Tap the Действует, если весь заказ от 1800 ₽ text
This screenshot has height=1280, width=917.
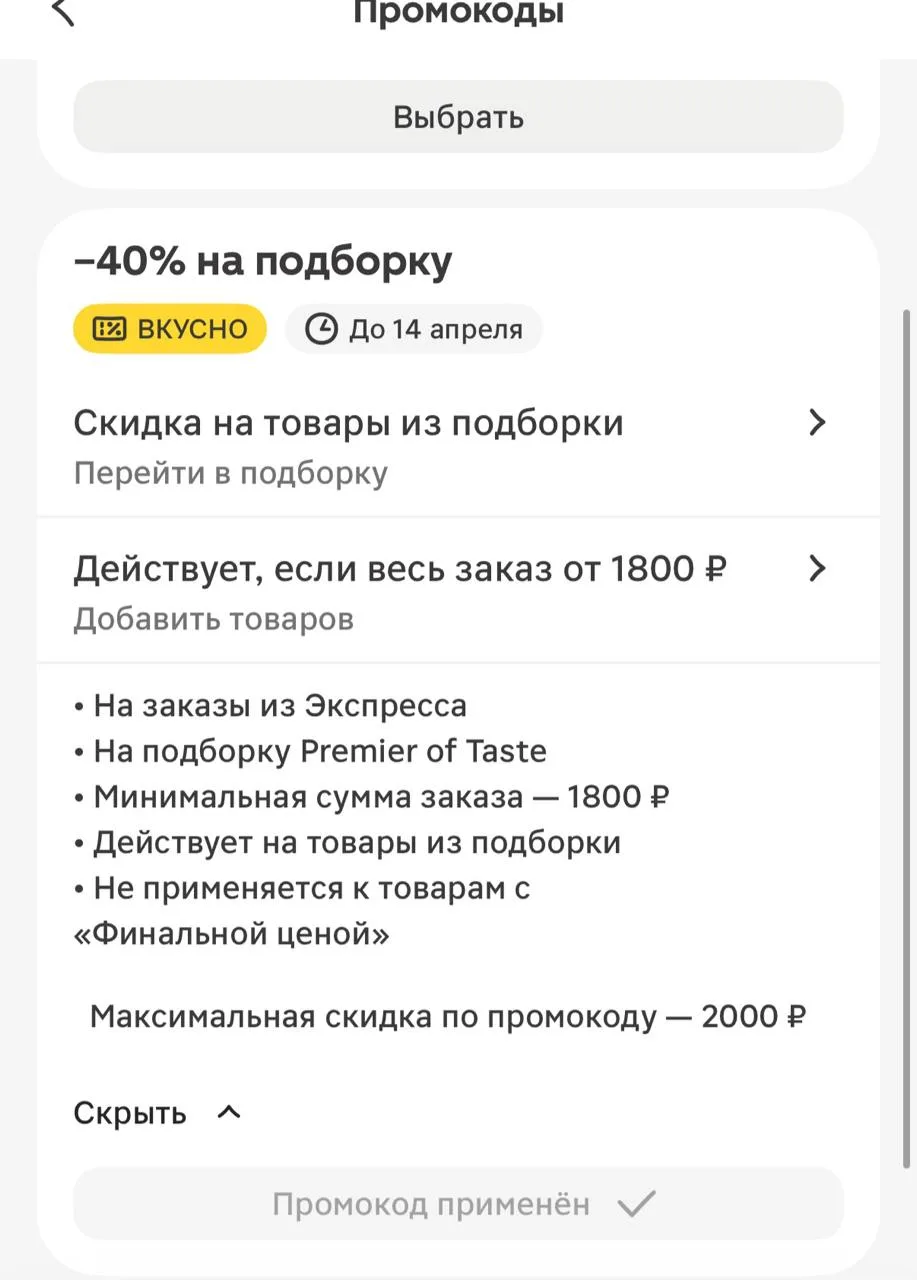pos(400,569)
